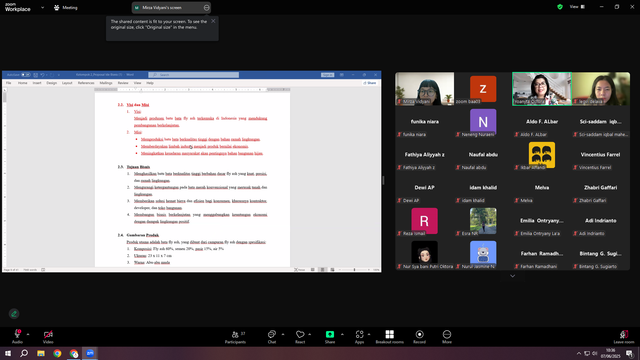The image size is (640, 360).
Task: Click Zhabri Gaffari participant name
Action: pyautogui.click(x=600, y=188)
